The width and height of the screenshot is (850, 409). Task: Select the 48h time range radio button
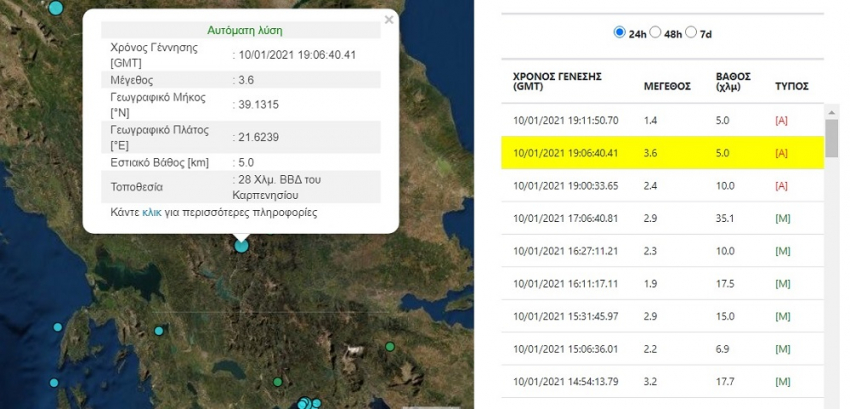click(656, 33)
